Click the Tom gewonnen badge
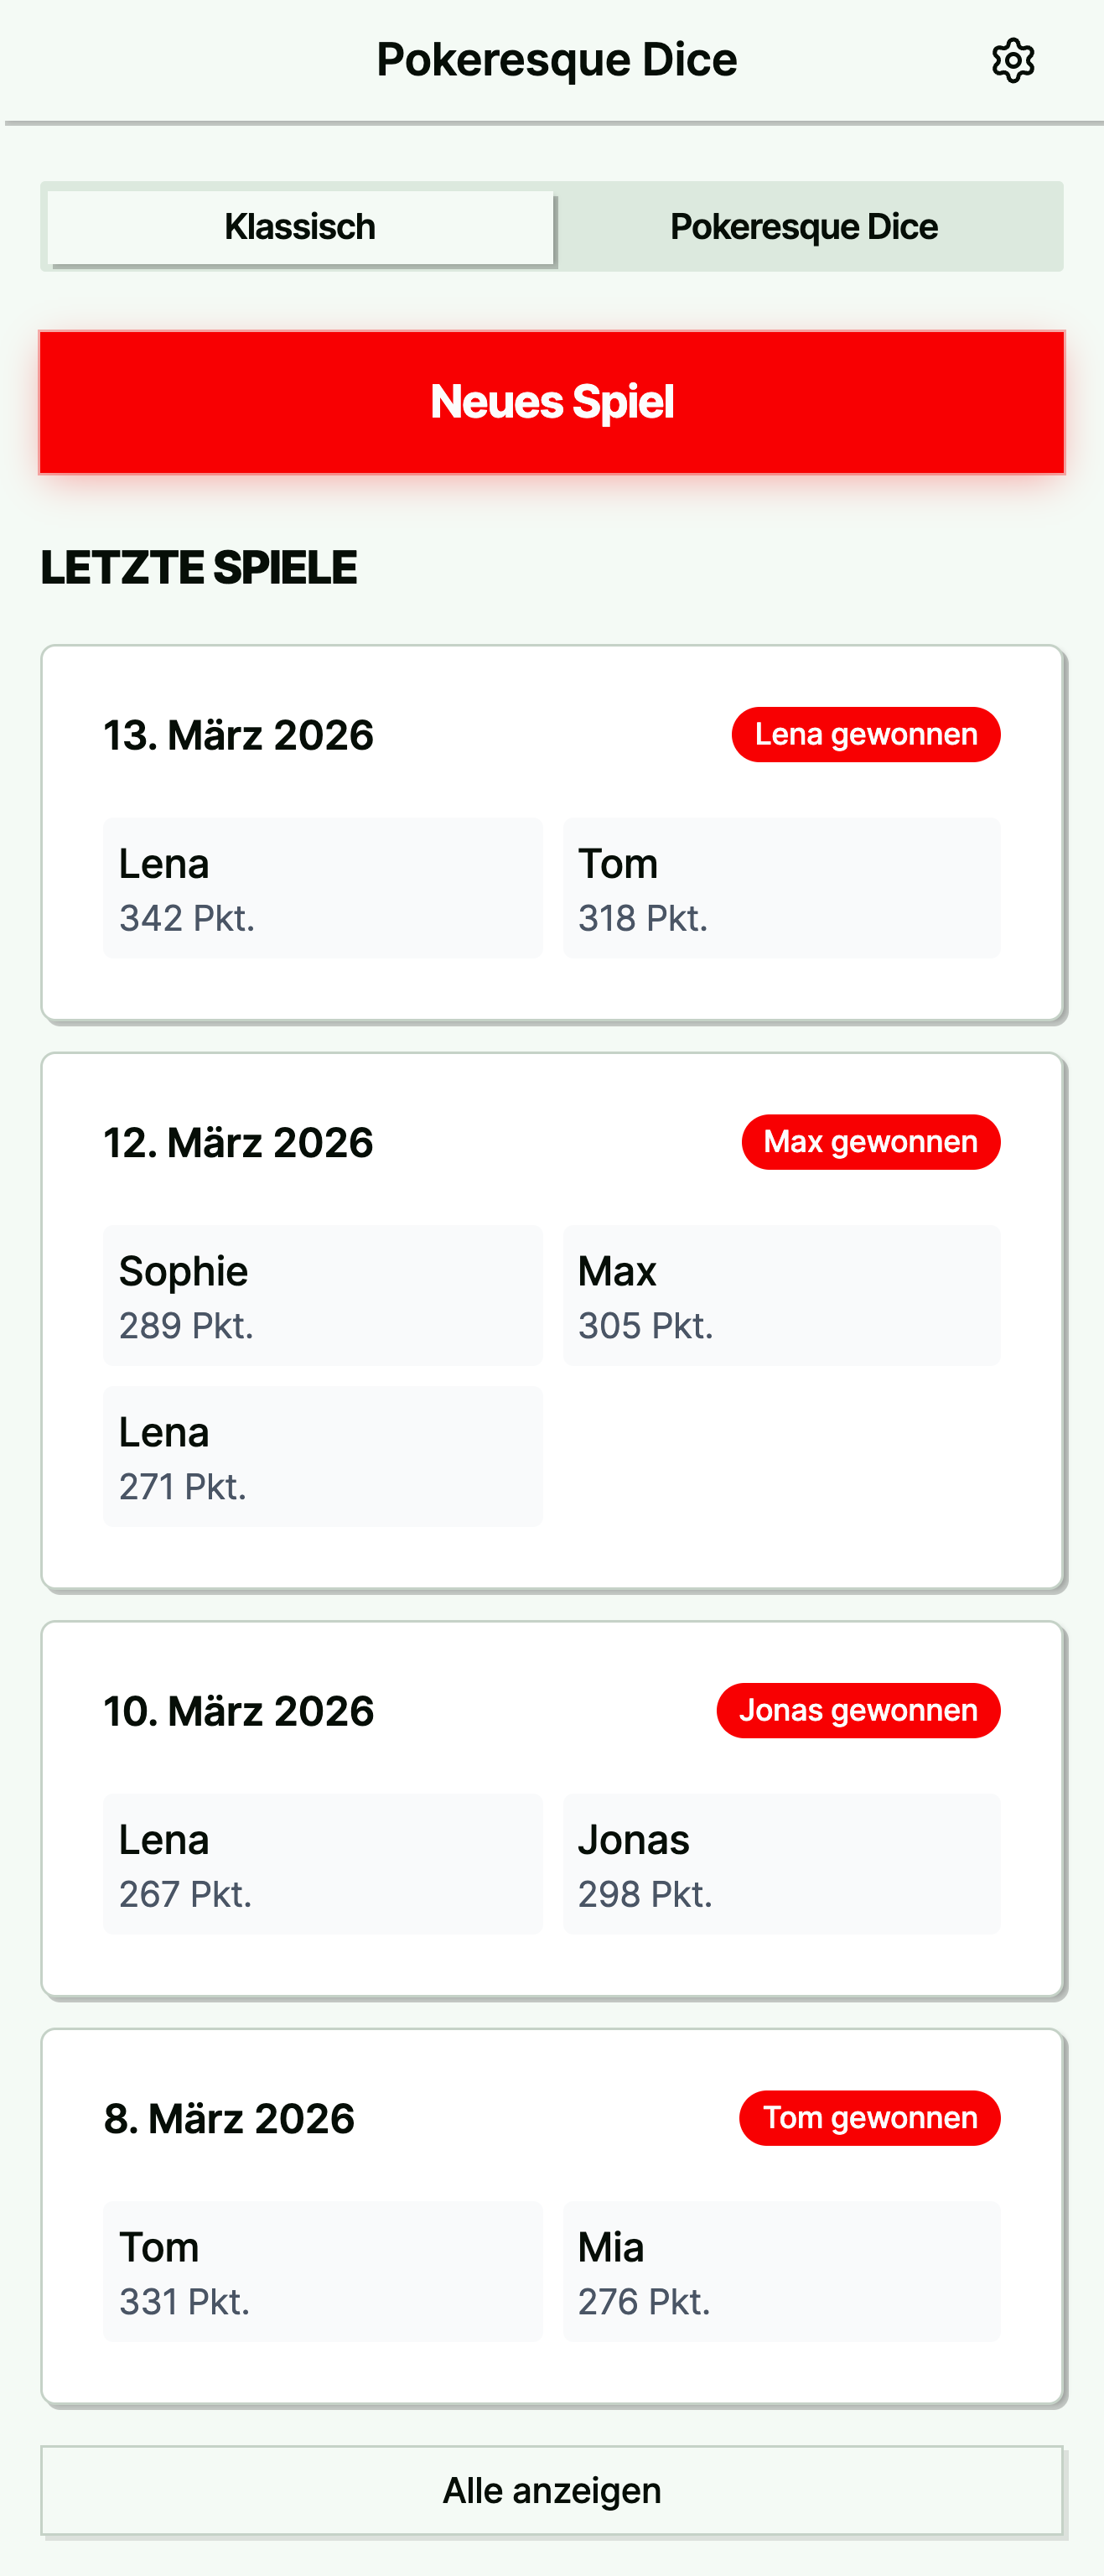This screenshot has width=1104, height=2576. tap(869, 2118)
